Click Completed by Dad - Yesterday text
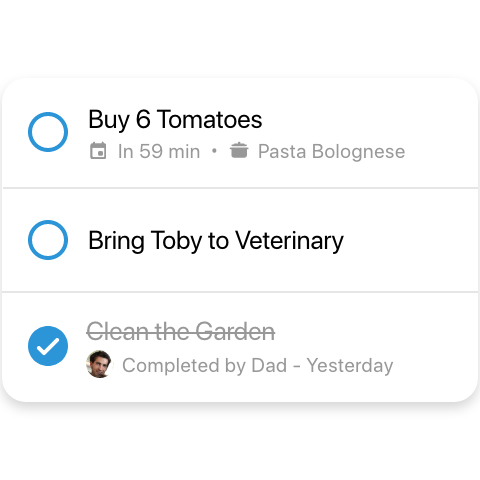480x480 pixels. [258, 366]
